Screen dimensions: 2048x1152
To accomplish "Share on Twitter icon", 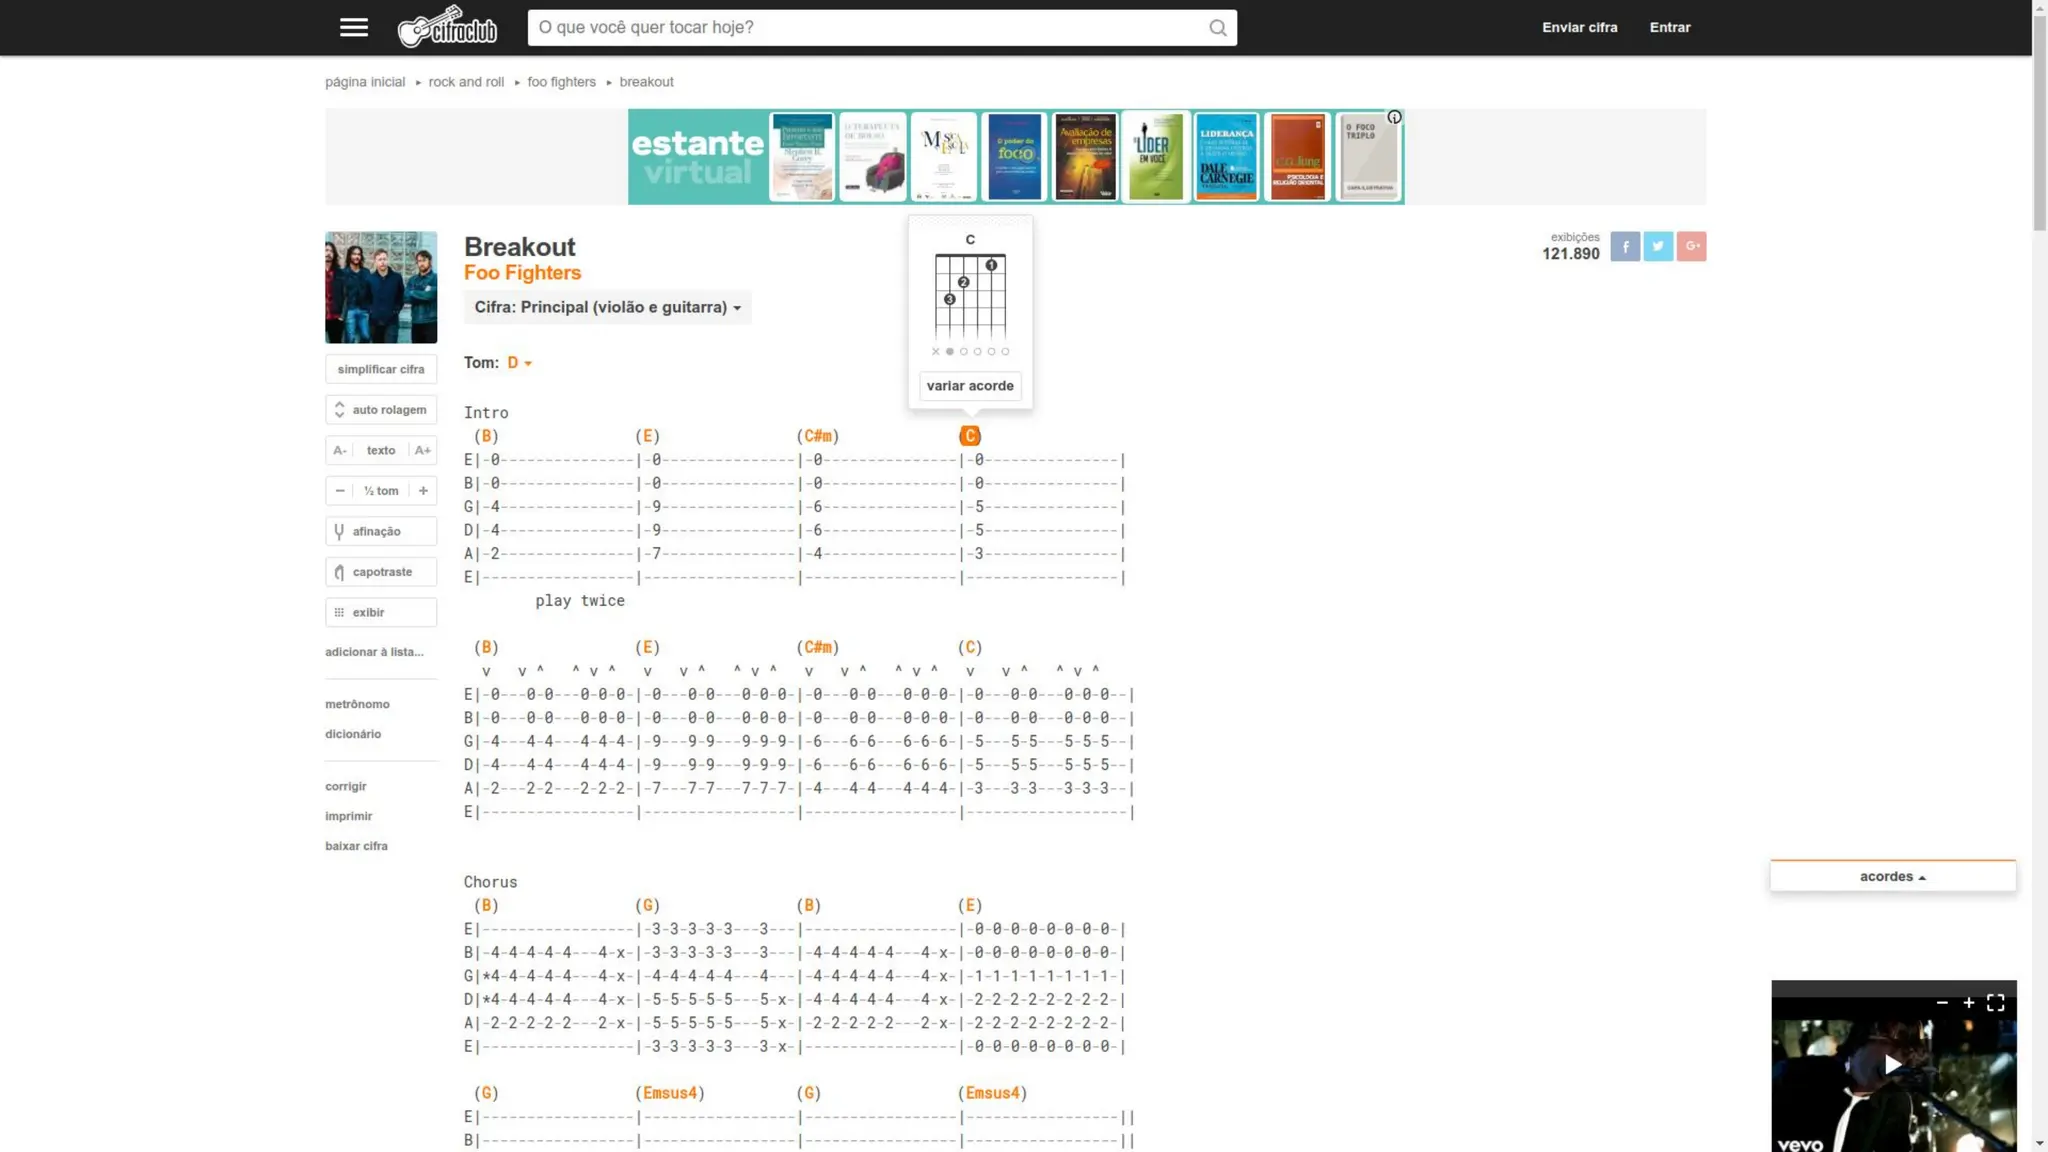I will tap(1657, 246).
